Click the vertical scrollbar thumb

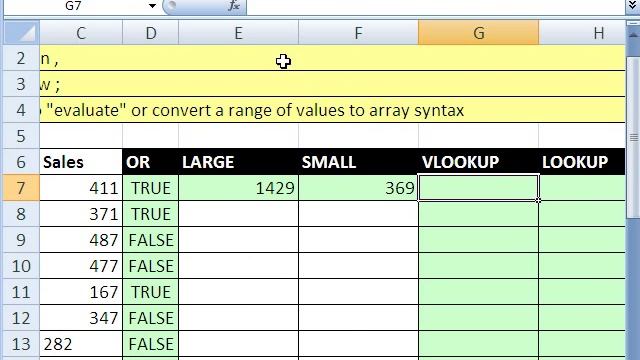(633, 137)
